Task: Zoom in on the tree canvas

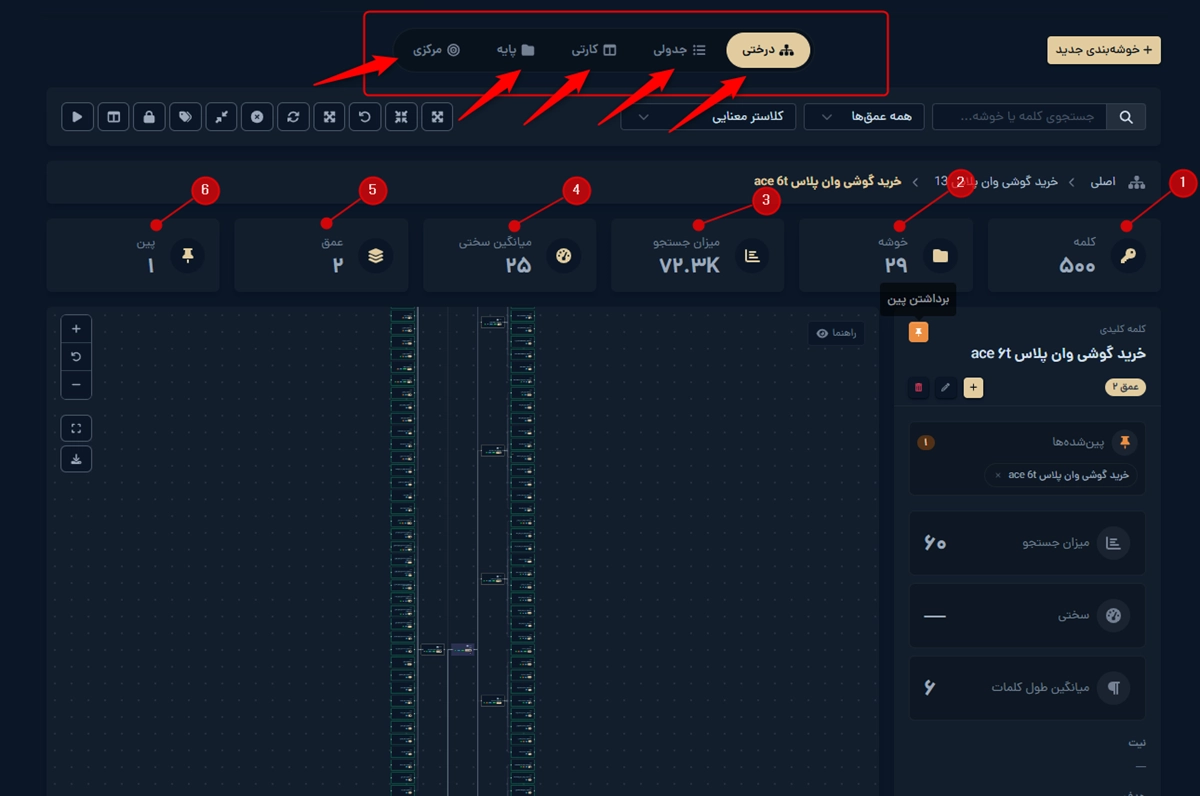Action: click(76, 328)
